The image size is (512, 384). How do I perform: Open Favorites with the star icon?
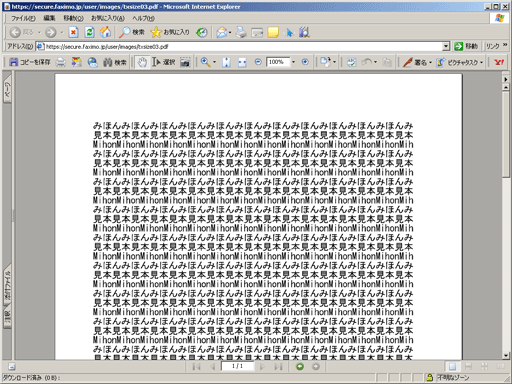click(x=170, y=32)
